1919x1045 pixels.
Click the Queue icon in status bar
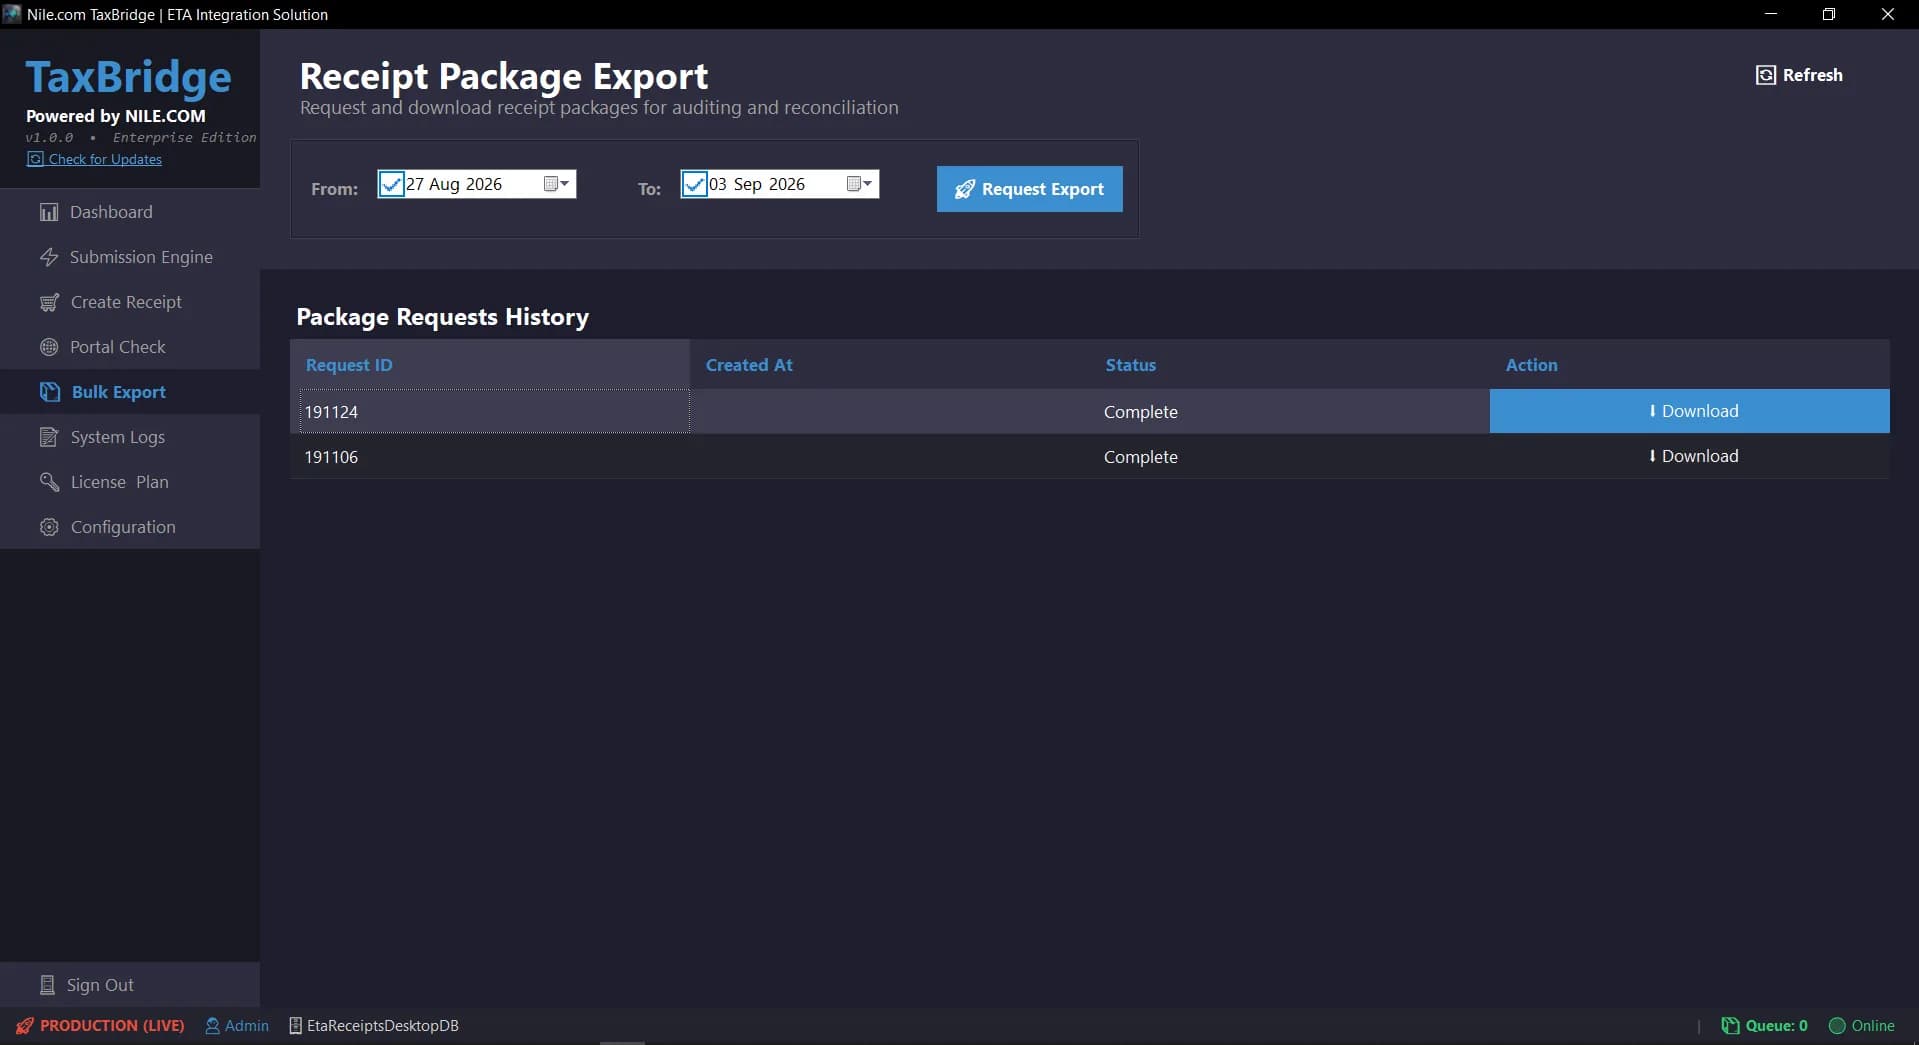click(1730, 1026)
